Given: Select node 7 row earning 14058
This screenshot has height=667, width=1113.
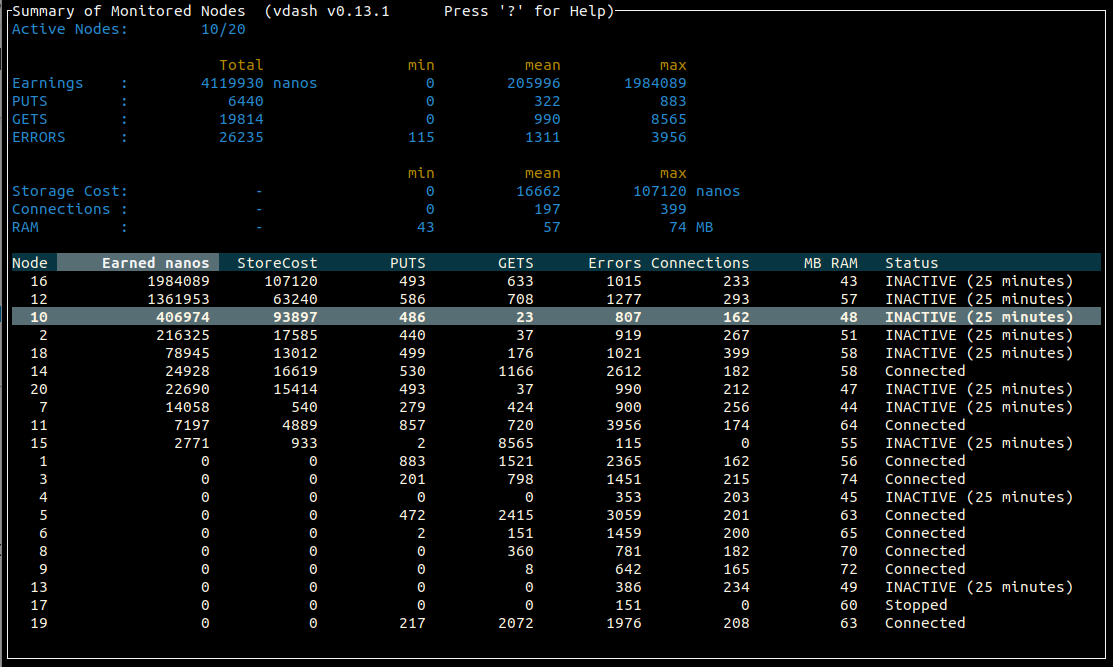Looking at the screenshot, I should [x=556, y=407].
